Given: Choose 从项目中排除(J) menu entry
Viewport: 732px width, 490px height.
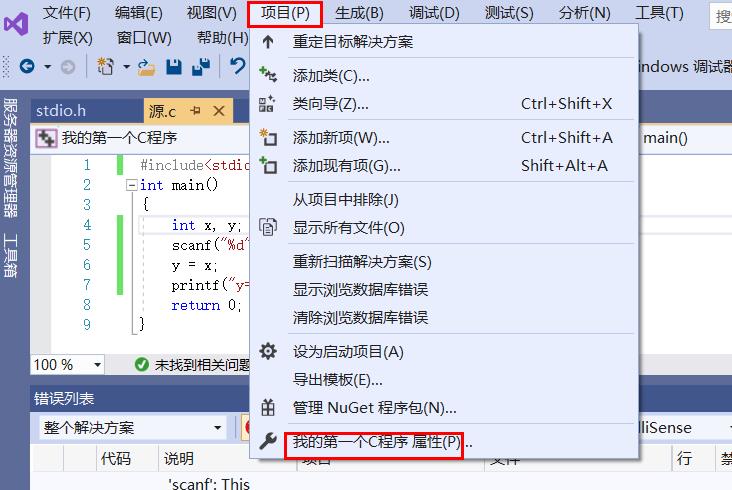Looking at the screenshot, I should tap(444, 200).
